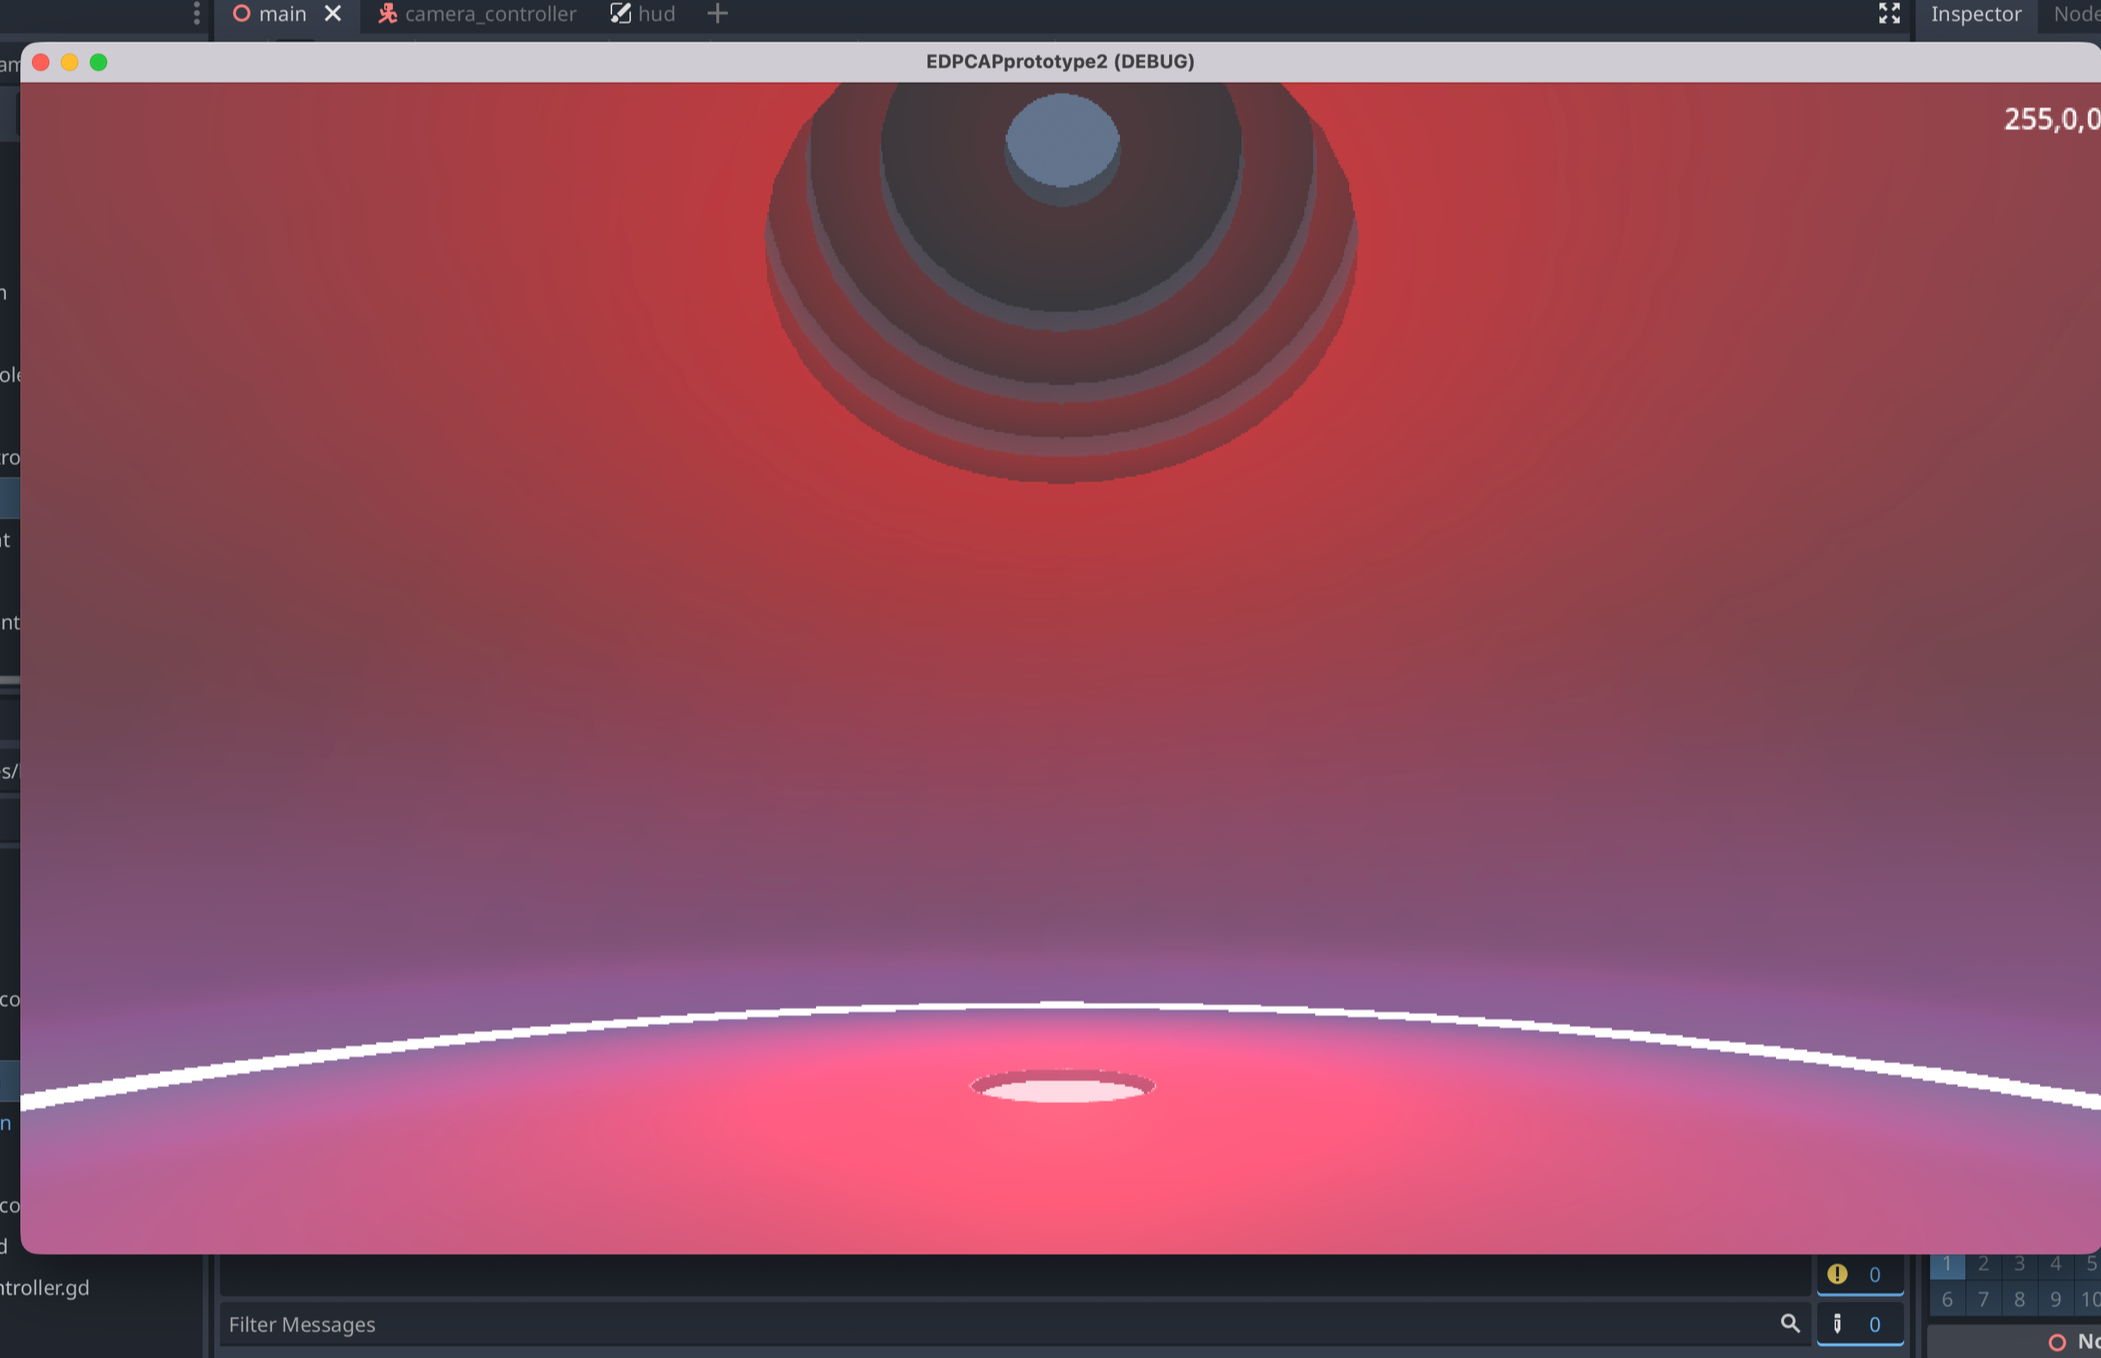Viewport: 2101px width, 1358px height.
Task: Toggle distraction-free mode icon
Action: [x=1888, y=14]
